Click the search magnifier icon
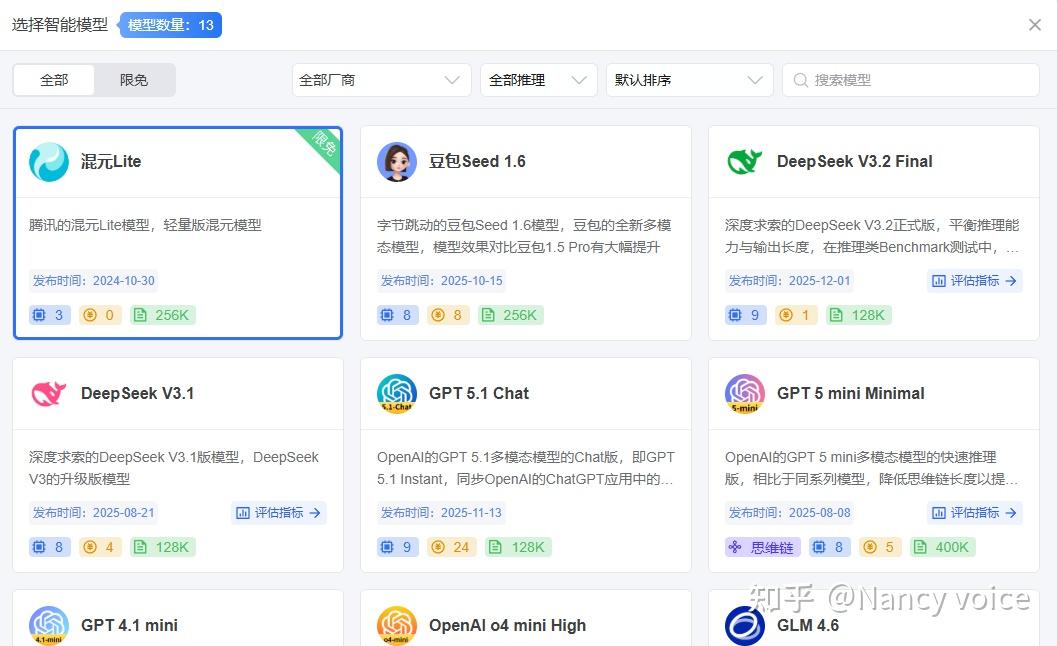Screen dimensions: 1057x646 [800, 80]
